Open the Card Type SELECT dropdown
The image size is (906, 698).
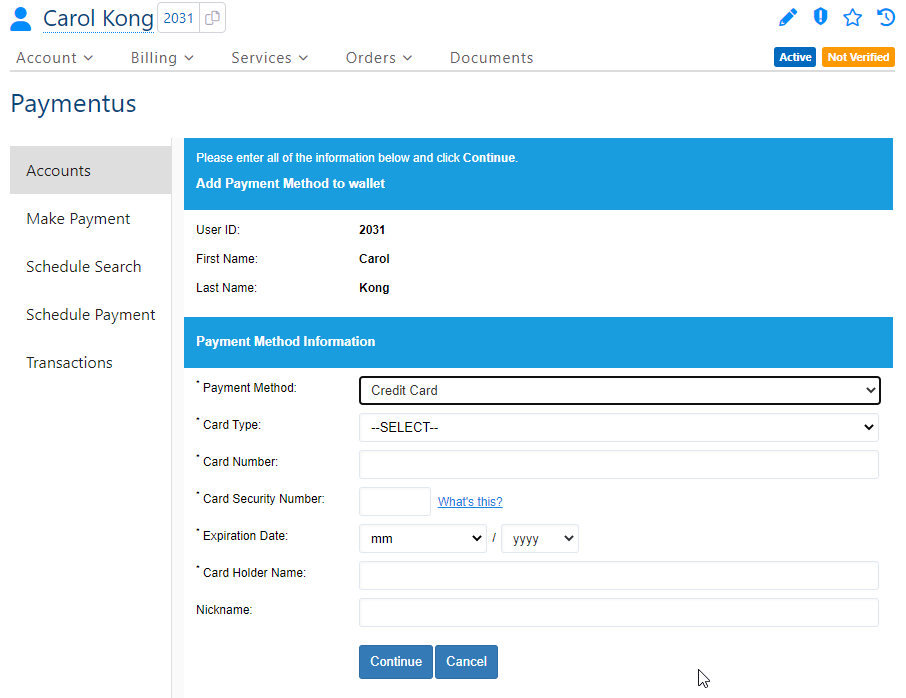(x=619, y=427)
